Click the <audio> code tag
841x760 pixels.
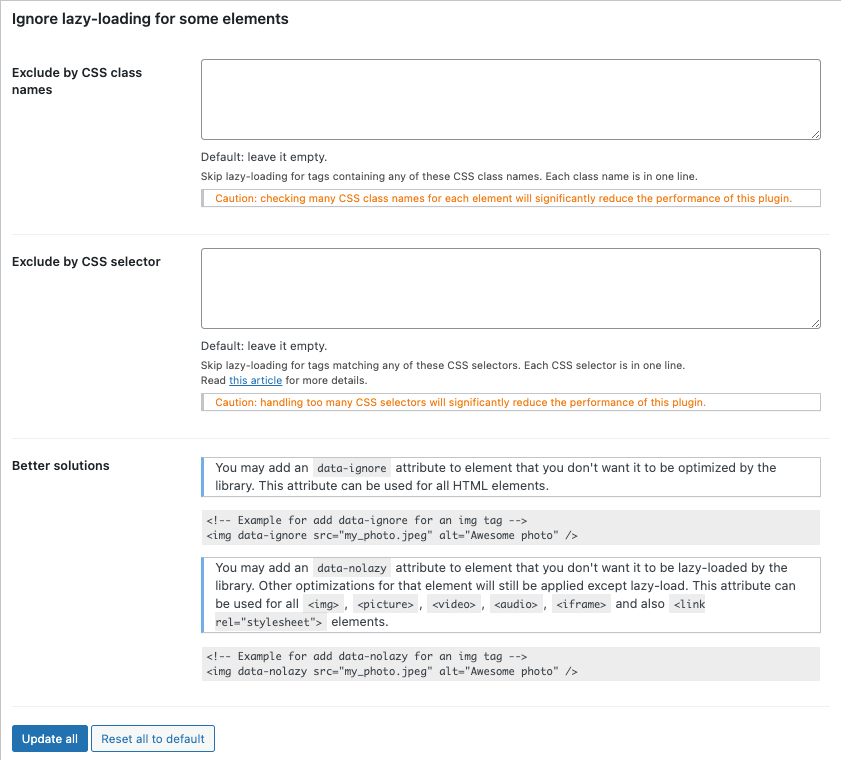[x=516, y=605]
